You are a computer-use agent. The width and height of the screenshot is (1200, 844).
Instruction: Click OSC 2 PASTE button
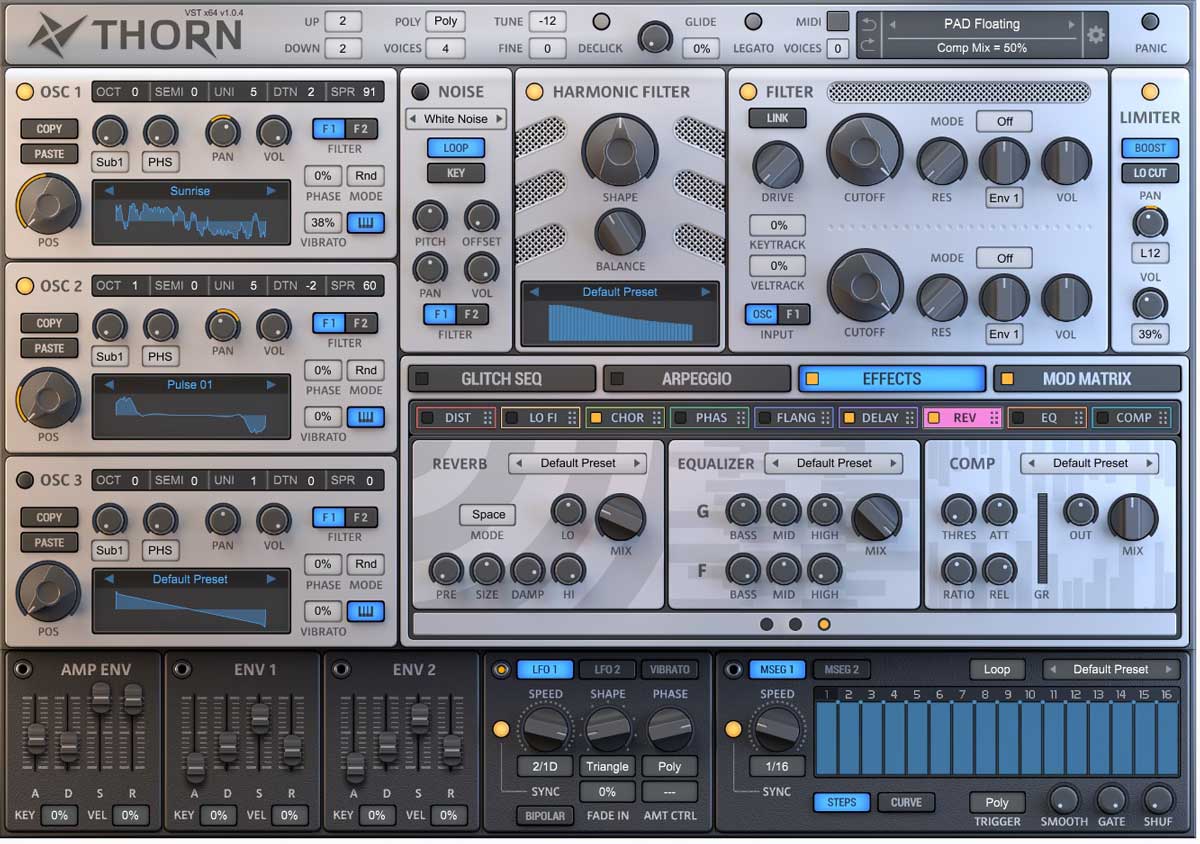tap(50, 348)
